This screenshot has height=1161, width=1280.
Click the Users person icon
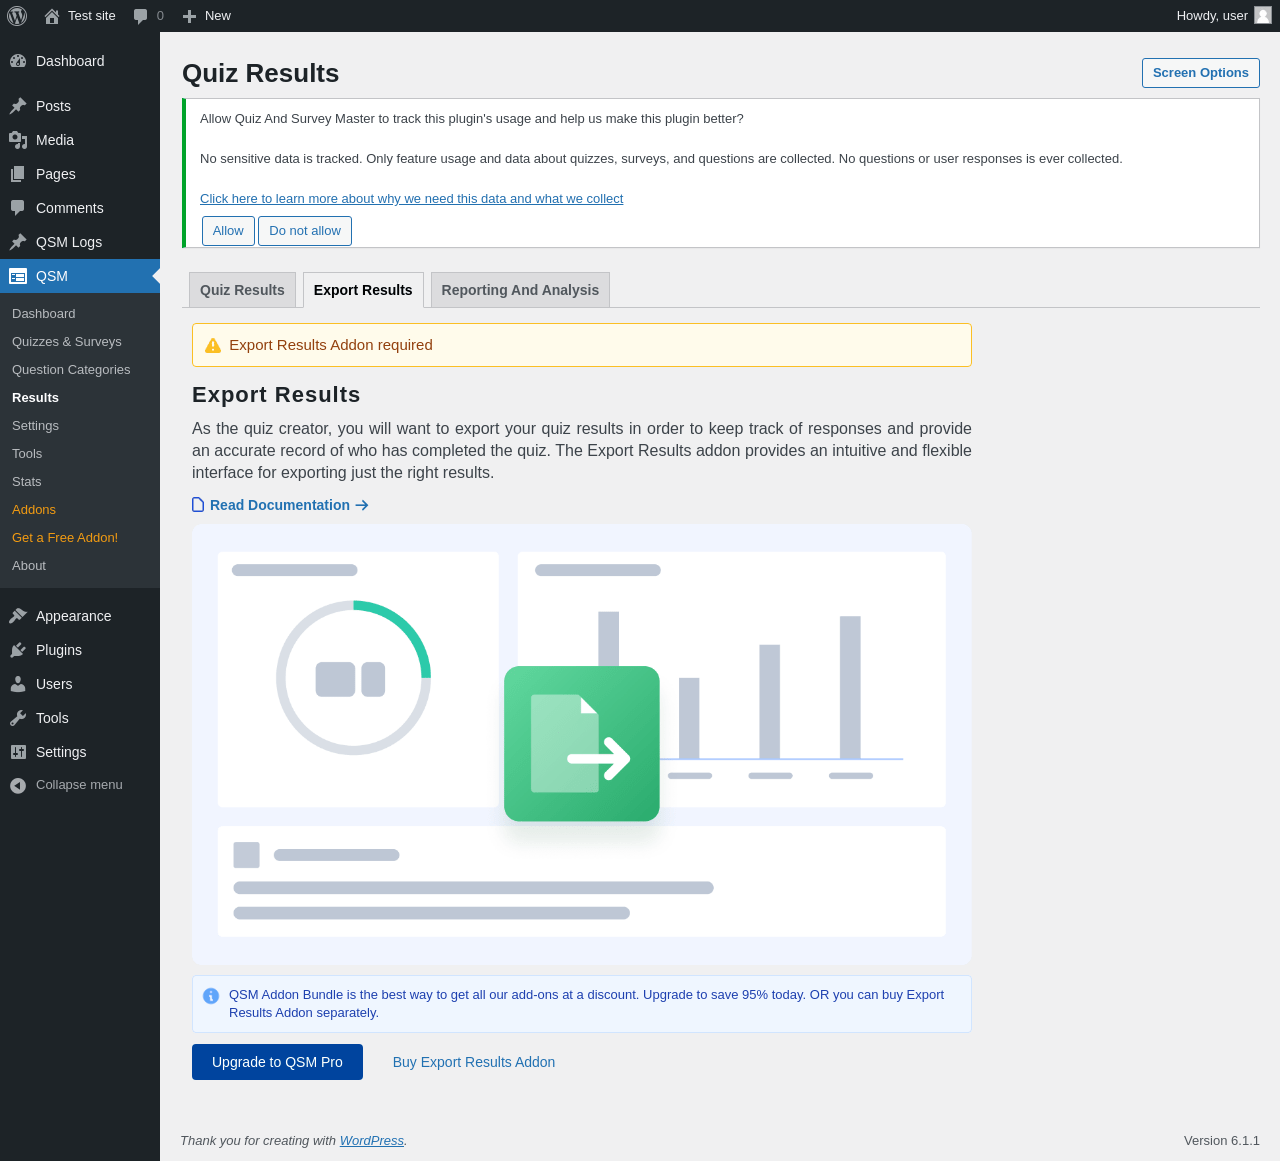(18, 684)
